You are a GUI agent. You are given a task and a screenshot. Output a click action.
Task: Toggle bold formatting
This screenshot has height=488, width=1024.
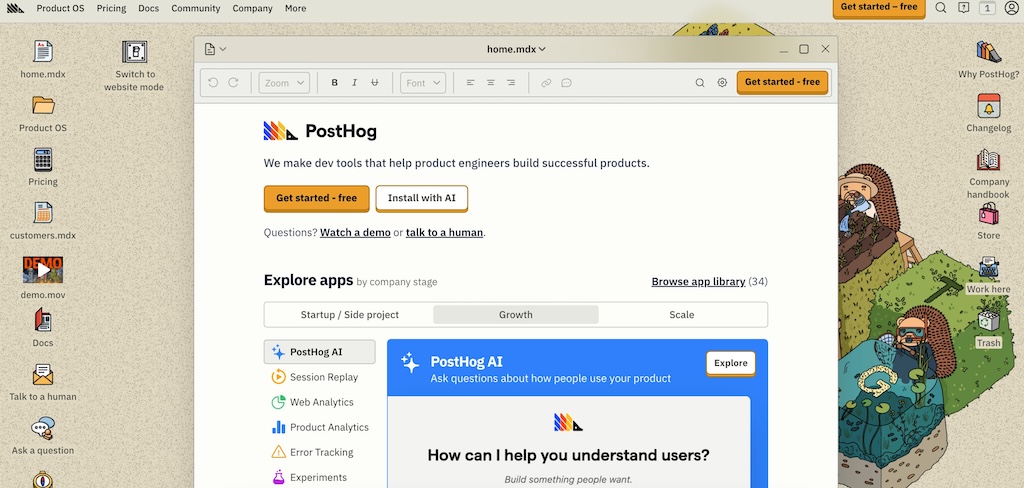(x=334, y=83)
